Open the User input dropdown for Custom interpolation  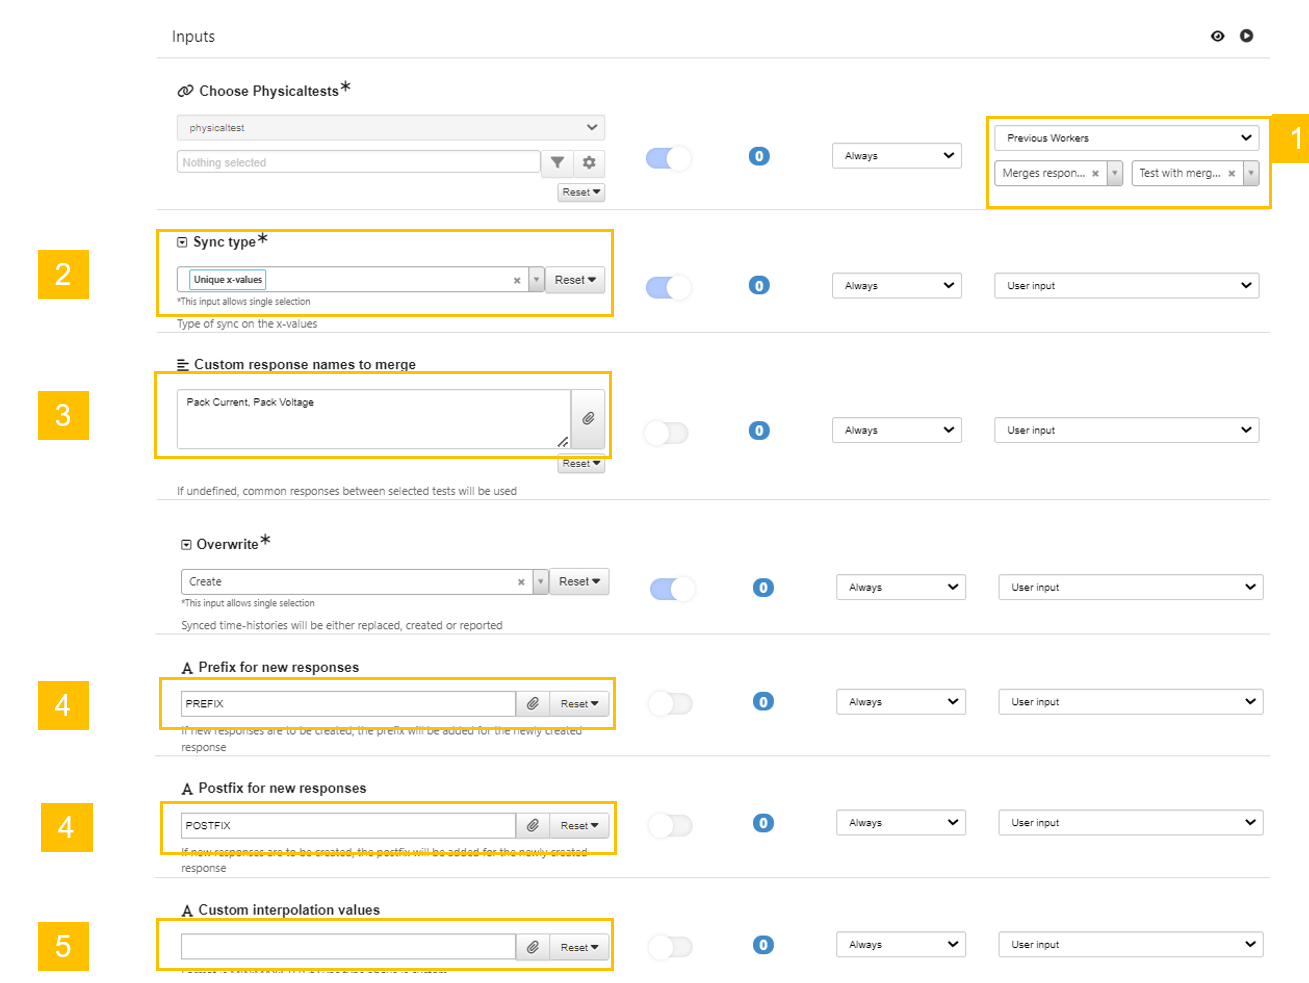tap(1131, 945)
